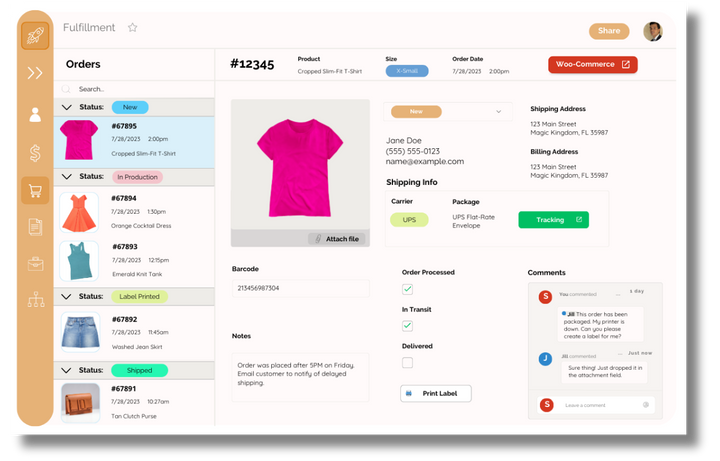Check the Delivered checkbox

pos(407,362)
